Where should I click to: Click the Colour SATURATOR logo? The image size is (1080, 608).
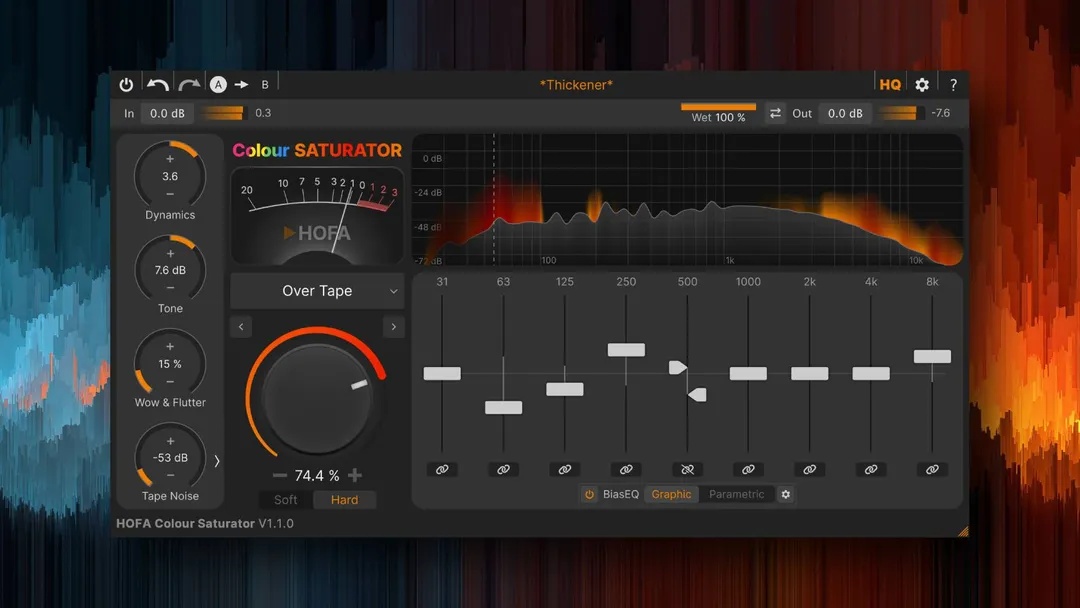click(x=317, y=150)
